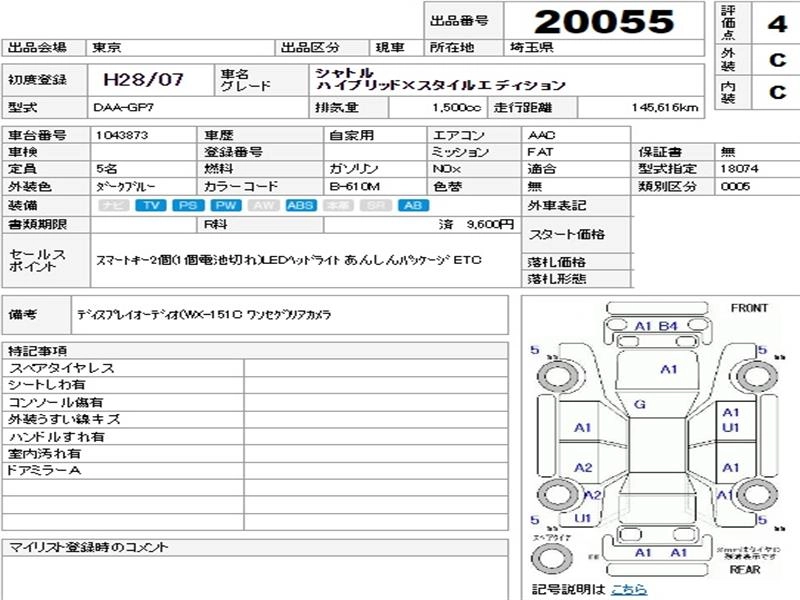Image resolution: width=800 pixels, height=600 pixels.
Task: Click the seating capacity 5名
Action: click(109, 169)
